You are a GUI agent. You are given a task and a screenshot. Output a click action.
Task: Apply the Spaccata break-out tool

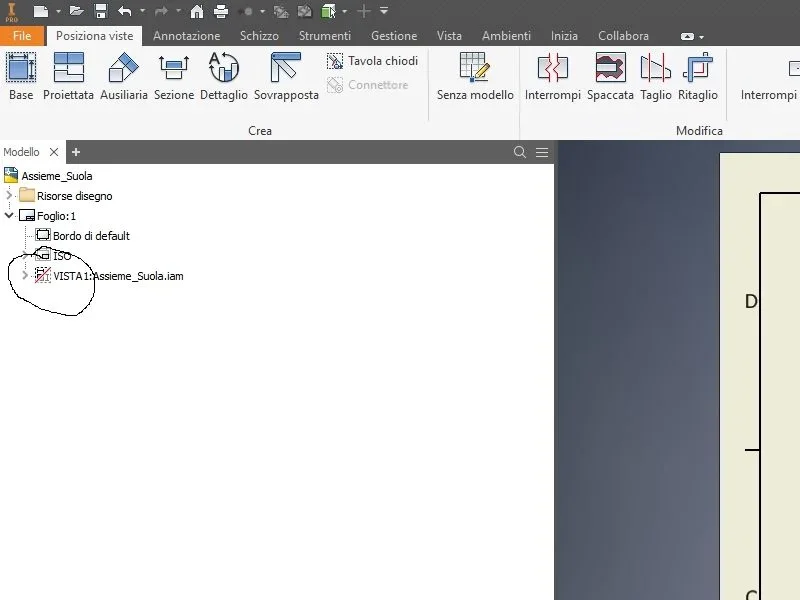point(610,76)
